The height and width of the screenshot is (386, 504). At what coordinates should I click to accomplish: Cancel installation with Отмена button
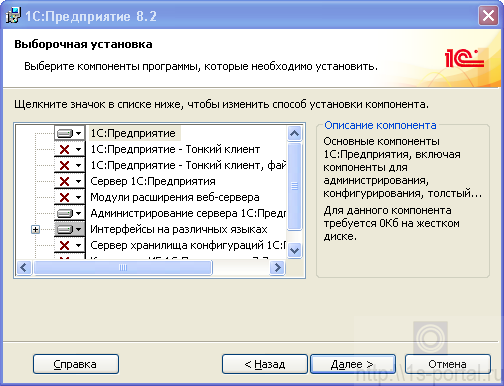pos(448,364)
